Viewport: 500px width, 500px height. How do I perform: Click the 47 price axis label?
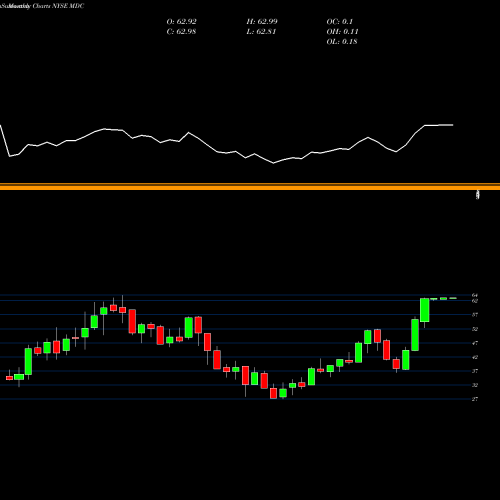click(x=475, y=343)
